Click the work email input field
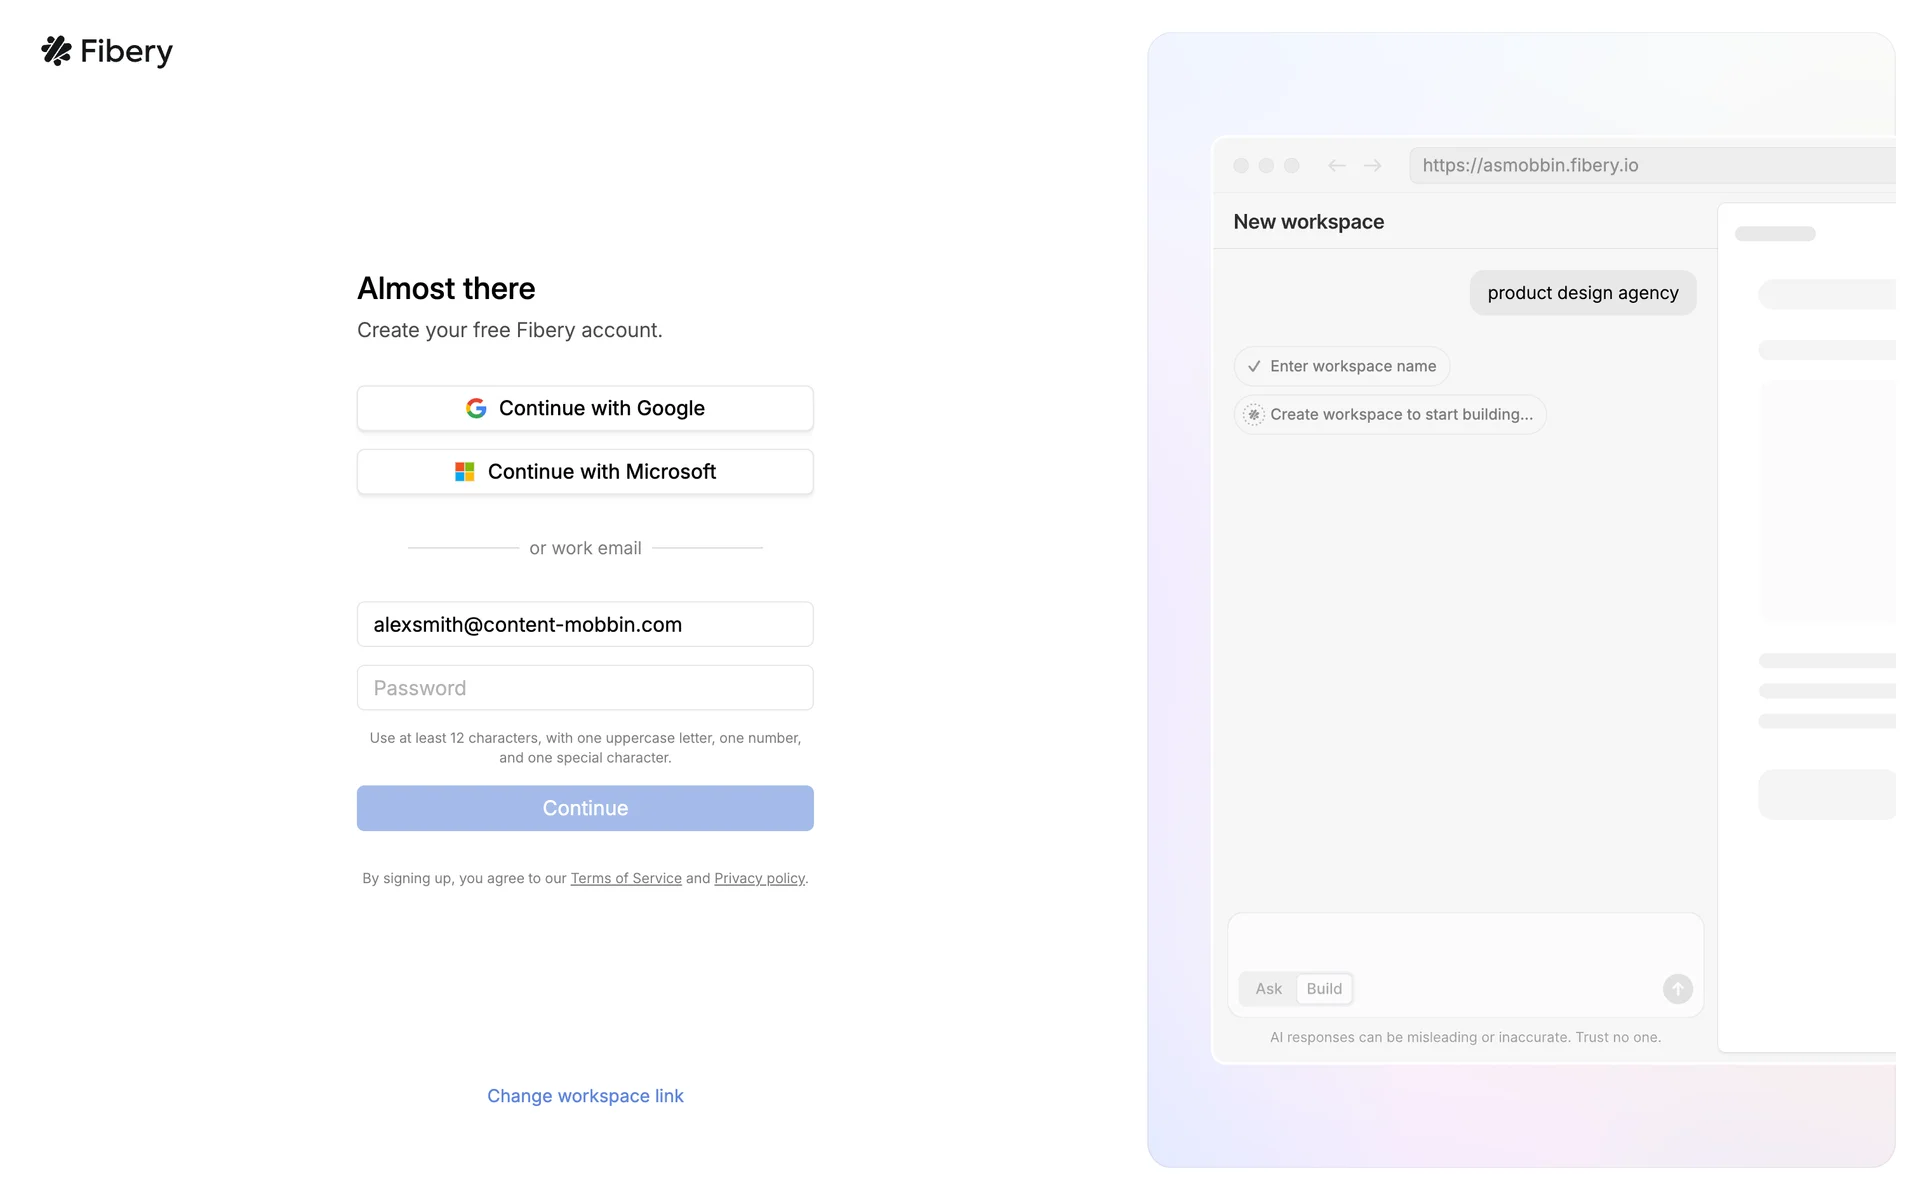1920x1200 pixels. [585, 625]
